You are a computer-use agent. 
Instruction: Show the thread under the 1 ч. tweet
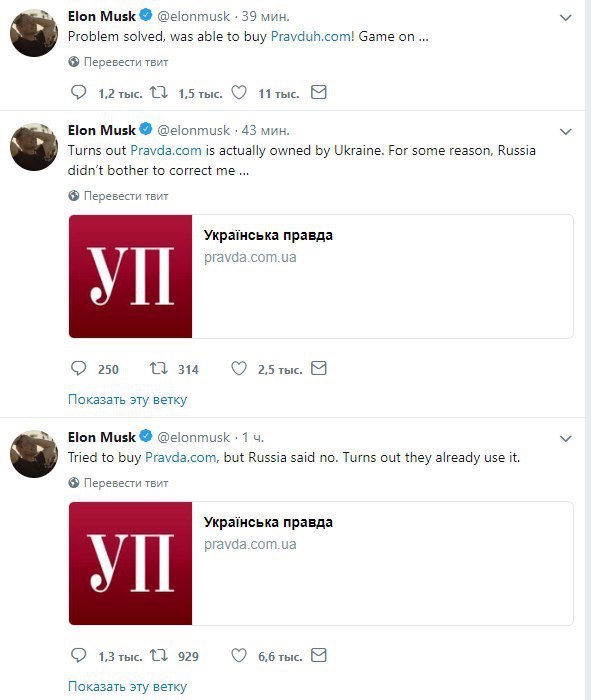(127, 686)
